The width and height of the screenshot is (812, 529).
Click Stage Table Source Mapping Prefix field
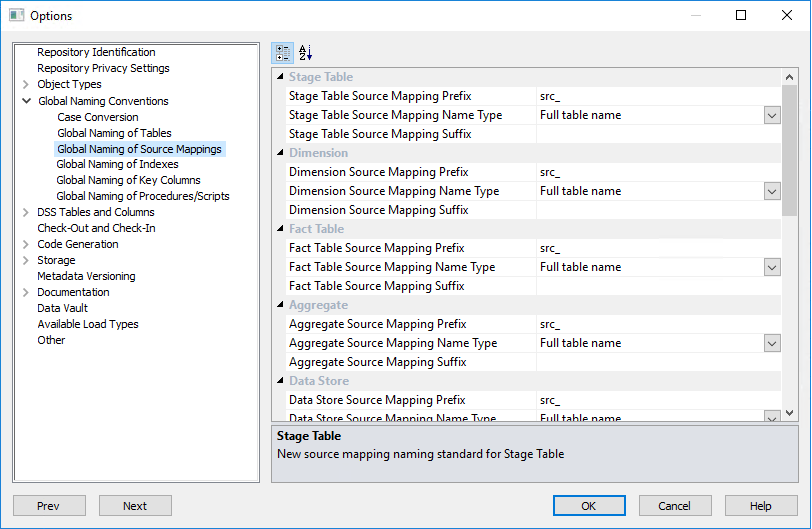click(658, 96)
